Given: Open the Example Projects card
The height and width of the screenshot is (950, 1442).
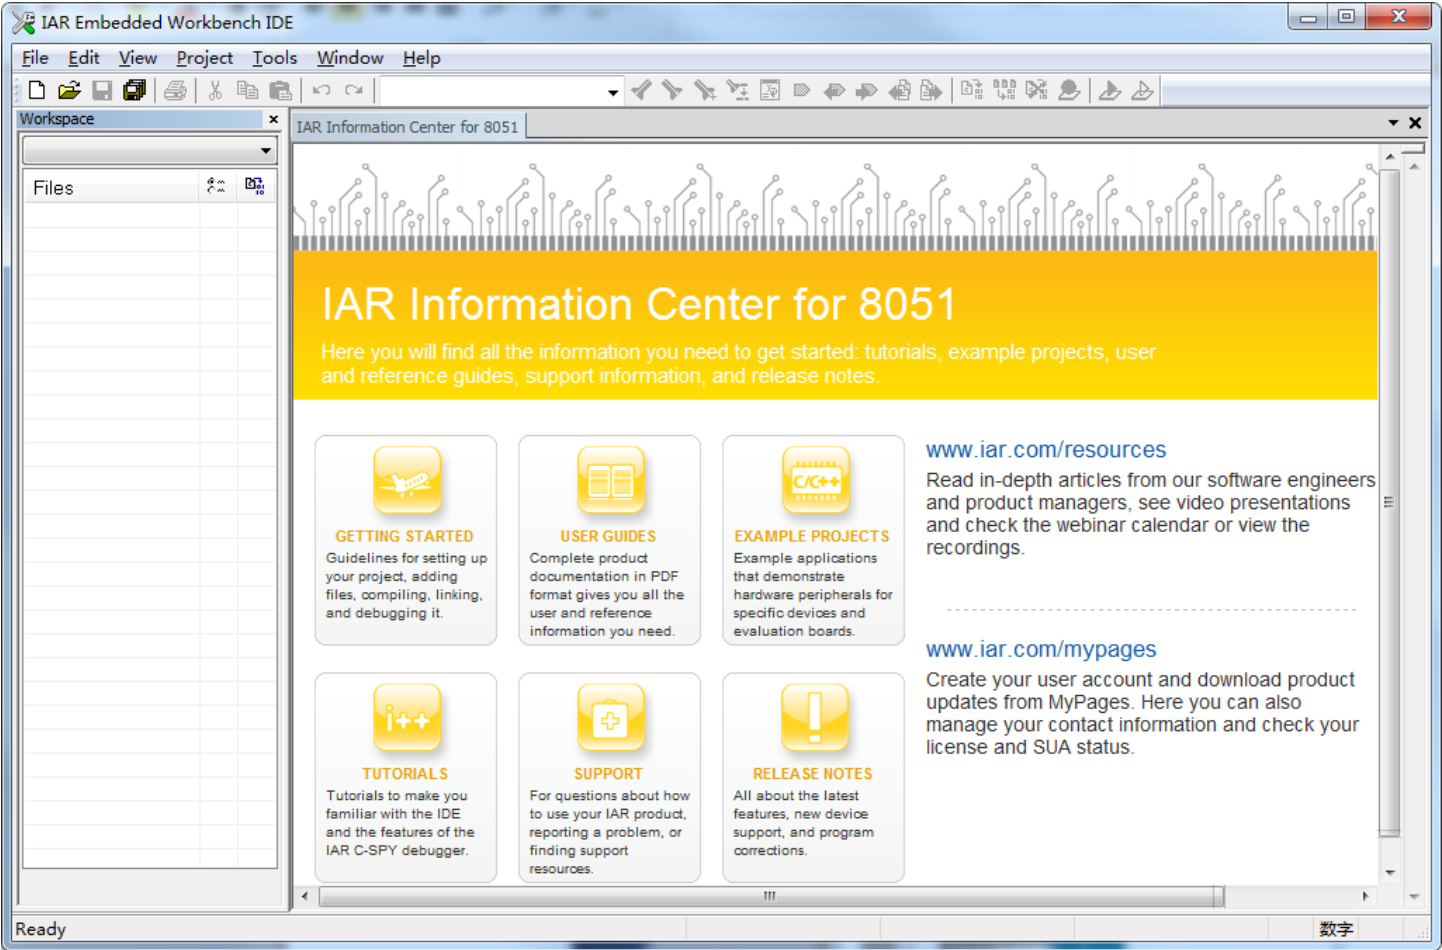Looking at the screenshot, I should click(814, 540).
